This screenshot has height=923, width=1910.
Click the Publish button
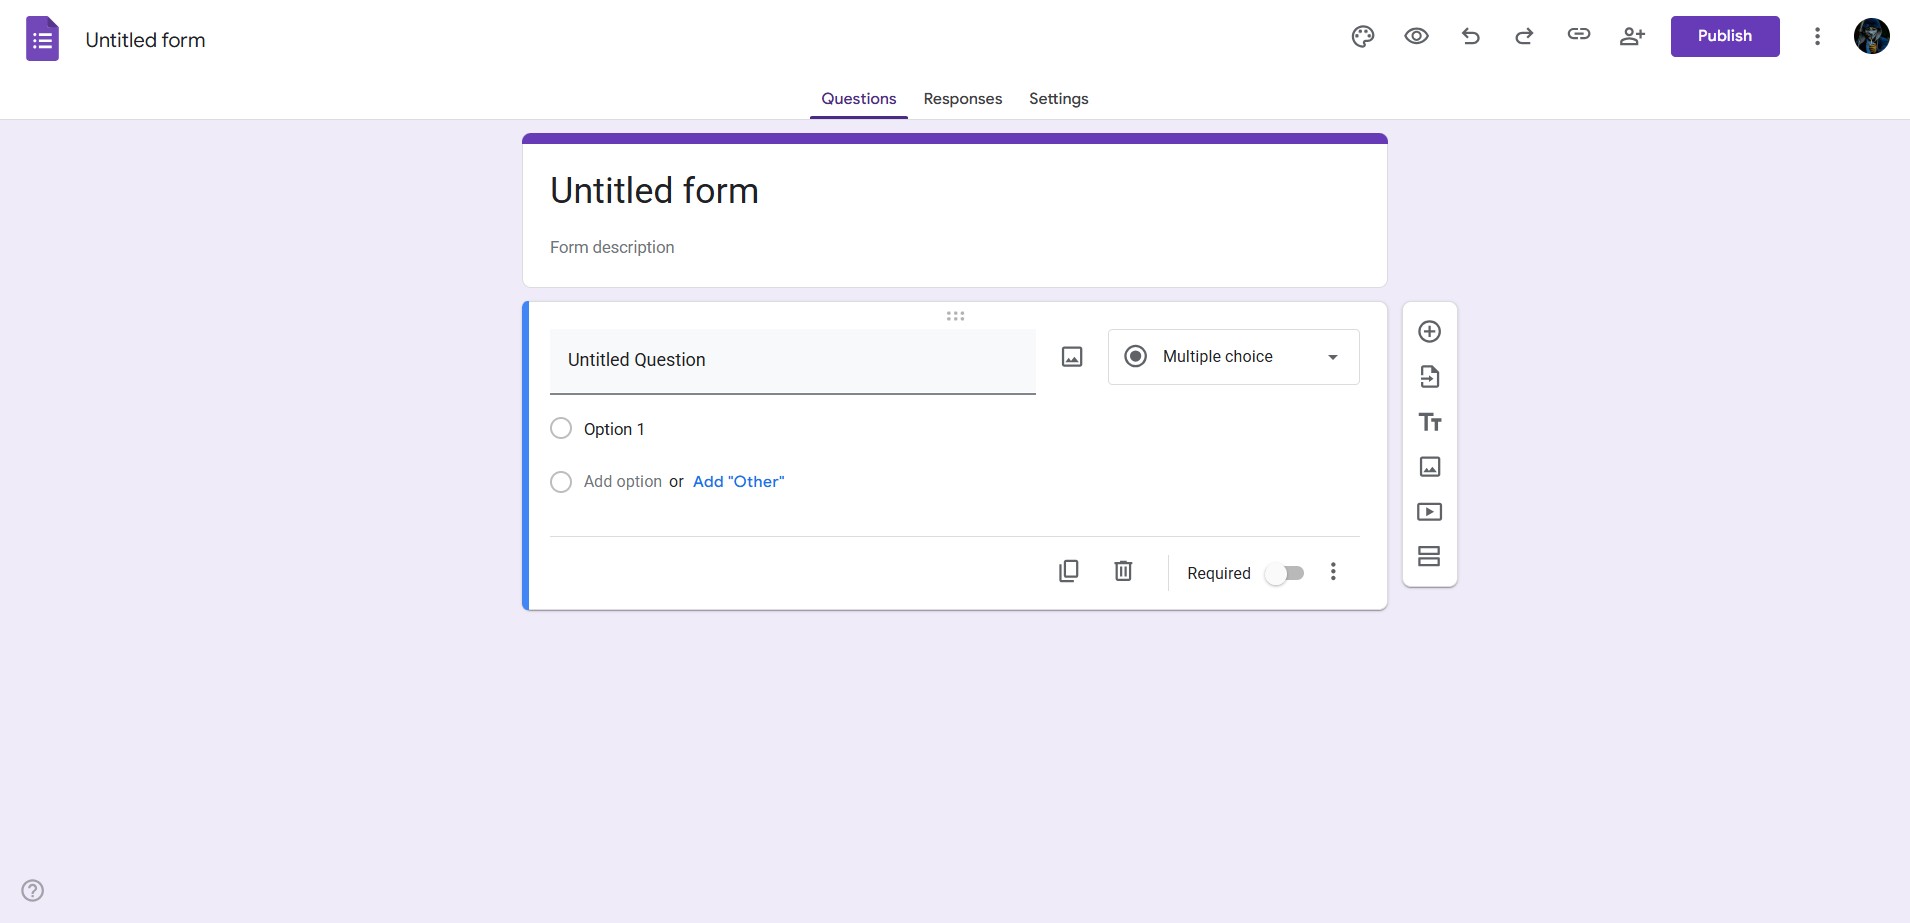coord(1725,36)
